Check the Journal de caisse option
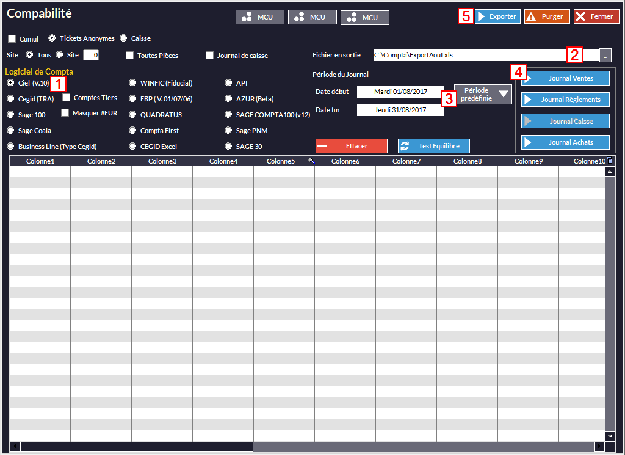Screen dimensions: 625x455 [x=210, y=55]
